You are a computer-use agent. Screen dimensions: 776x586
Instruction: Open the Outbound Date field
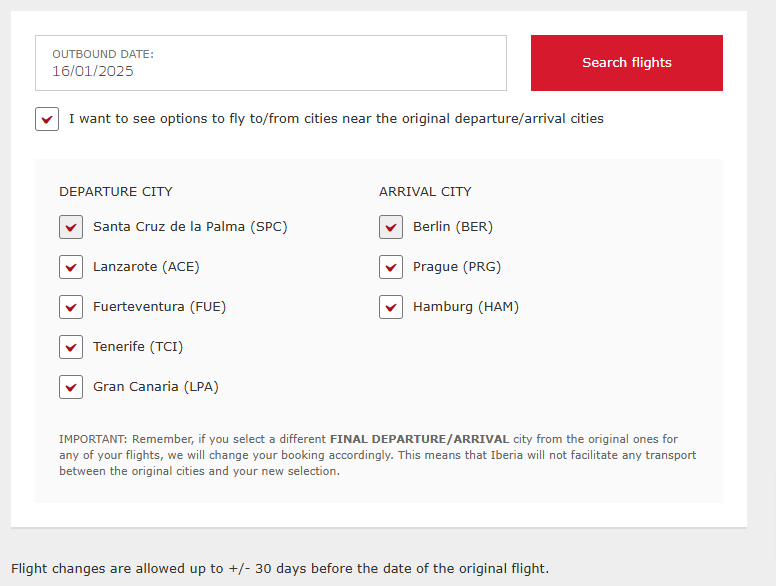click(271, 63)
